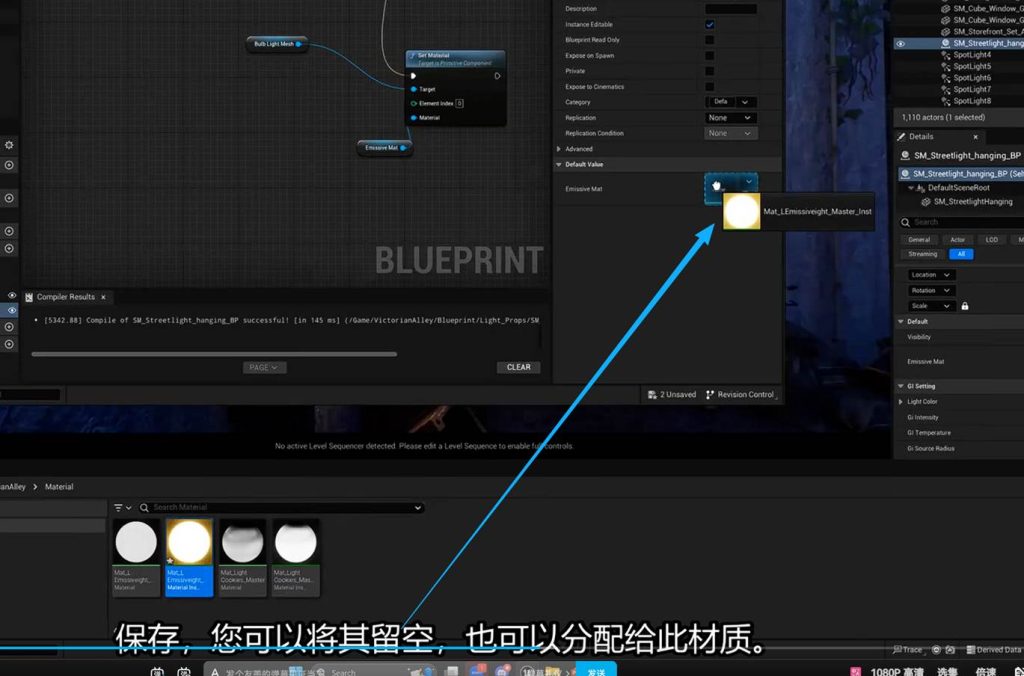Viewport: 1024px width, 676px height.
Task: Toggle the Scale lock icon
Action: coord(965,306)
